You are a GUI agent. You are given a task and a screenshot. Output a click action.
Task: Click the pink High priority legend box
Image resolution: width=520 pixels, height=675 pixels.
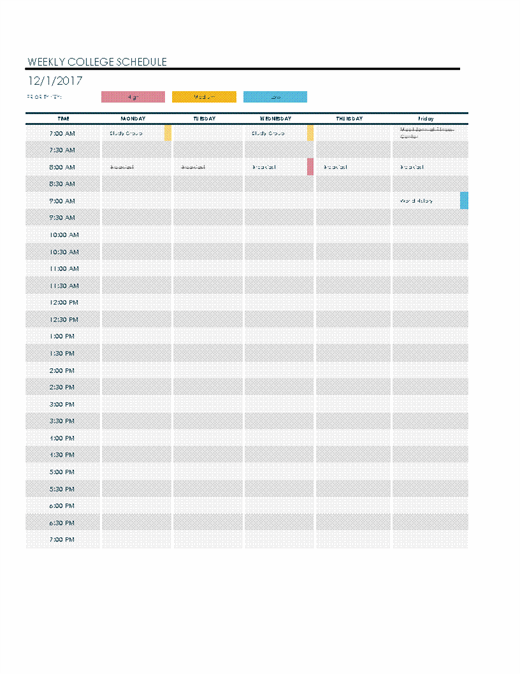133,97
